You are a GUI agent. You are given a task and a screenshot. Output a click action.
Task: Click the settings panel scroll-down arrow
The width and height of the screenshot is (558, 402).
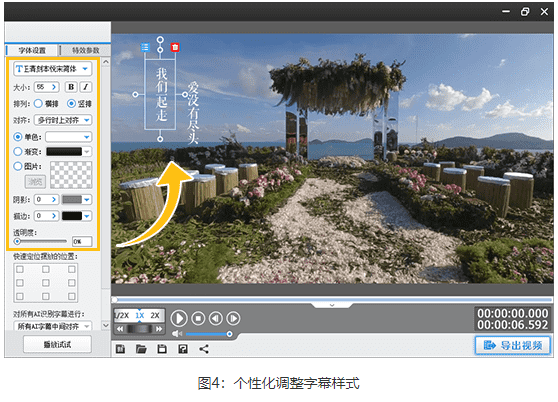(106, 325)
